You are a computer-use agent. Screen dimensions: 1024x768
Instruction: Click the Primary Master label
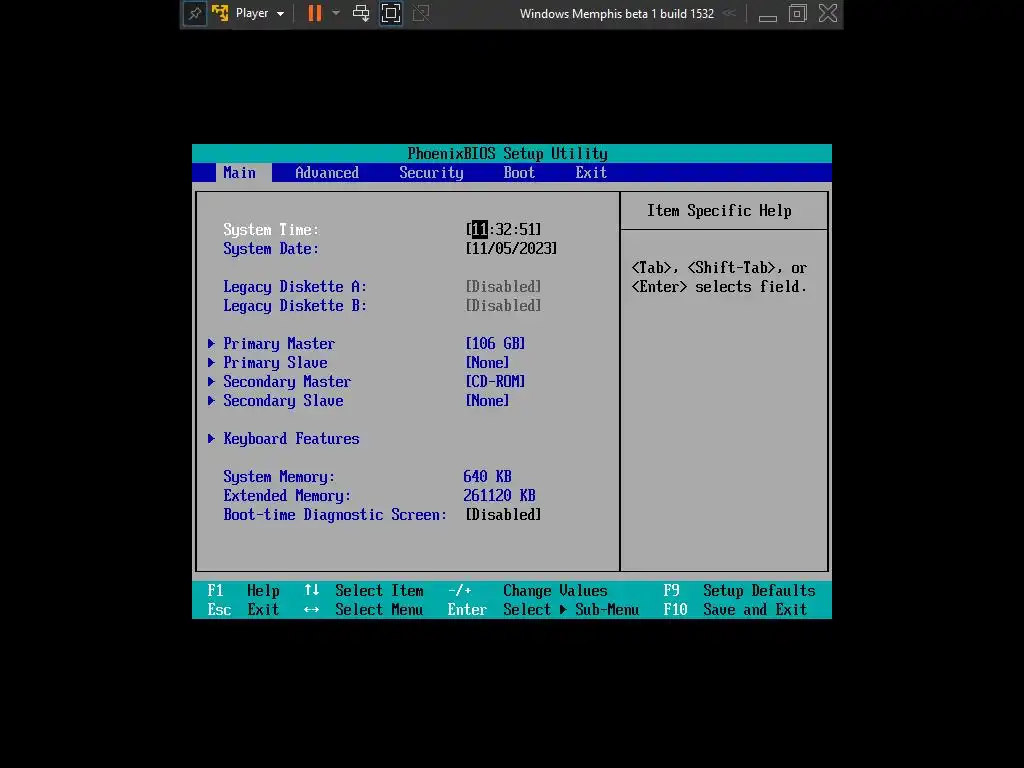(x=279, y=344)
